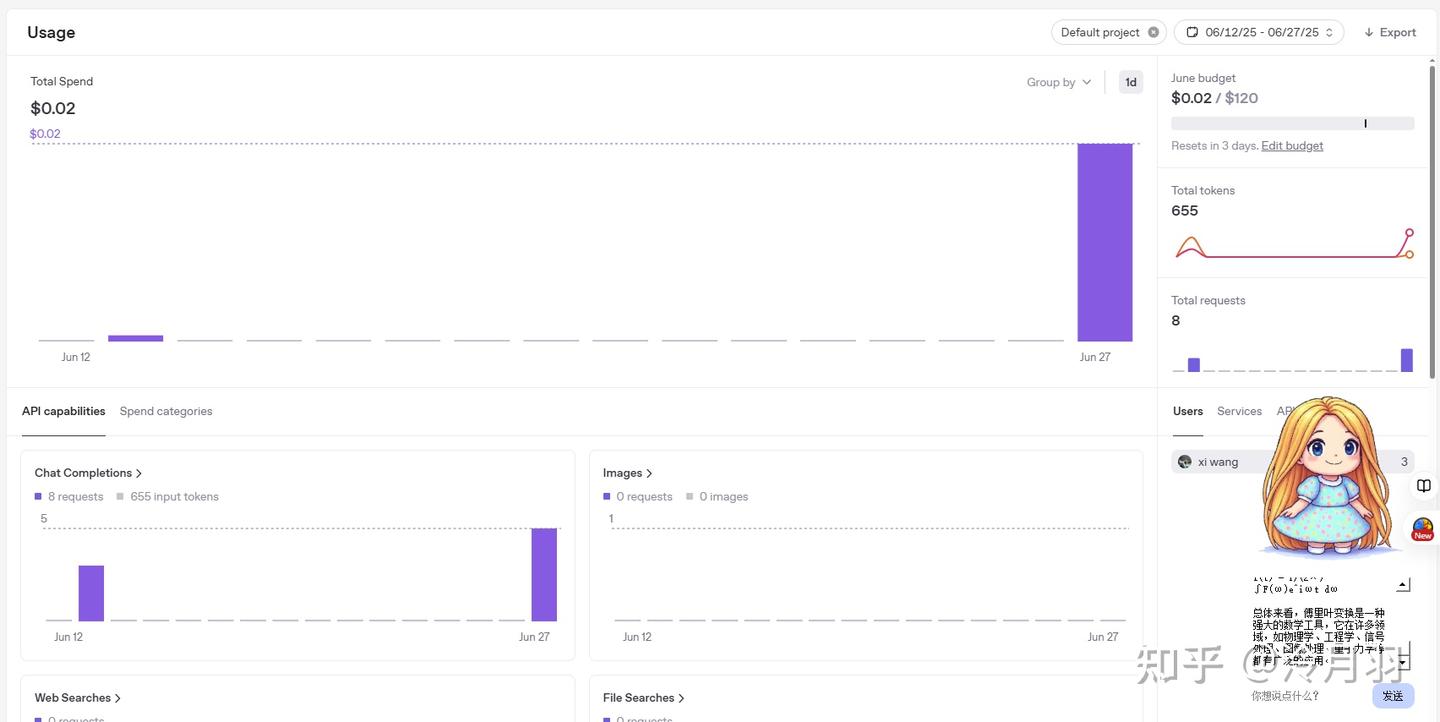Image resolution: width=1440 pixels, height=722 pixels.
Task: Click the '8 requests' legend entry
Action: click(x=69, y=497)
